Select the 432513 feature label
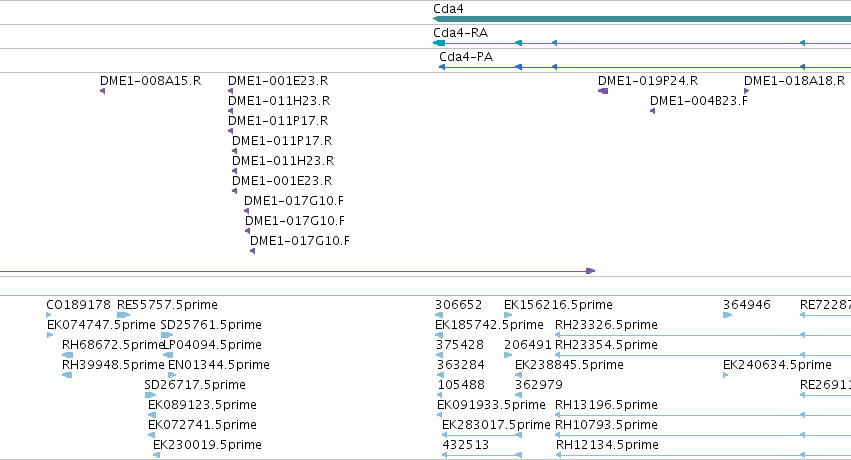Viewport: 851px width, 460px height. point(466,445)
